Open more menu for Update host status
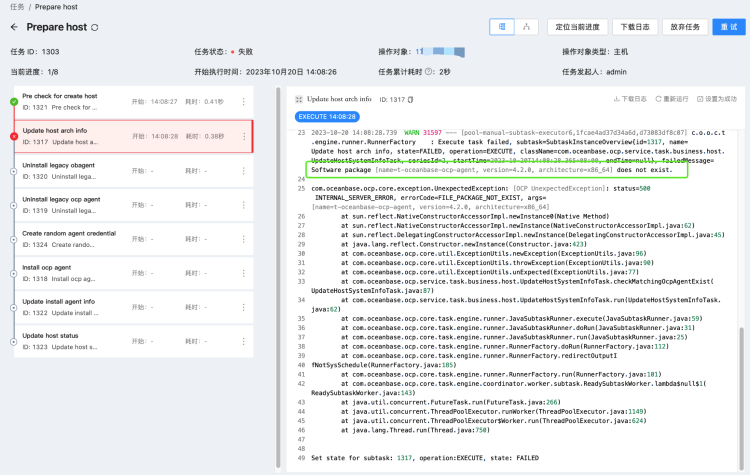Image resolution: width=750 pixels, height=475 pixels. coord(243,341)
